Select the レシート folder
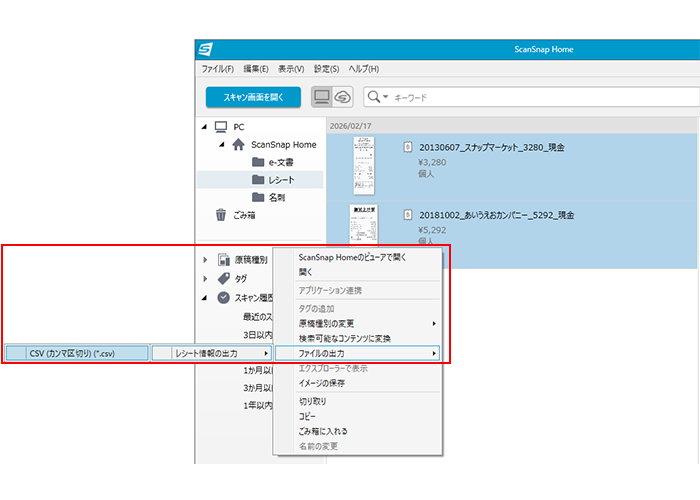 (x=274, y=180)
